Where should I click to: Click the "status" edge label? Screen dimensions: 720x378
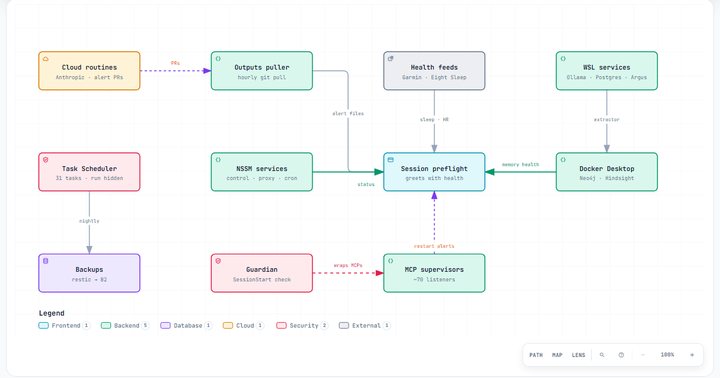[366, 184]
